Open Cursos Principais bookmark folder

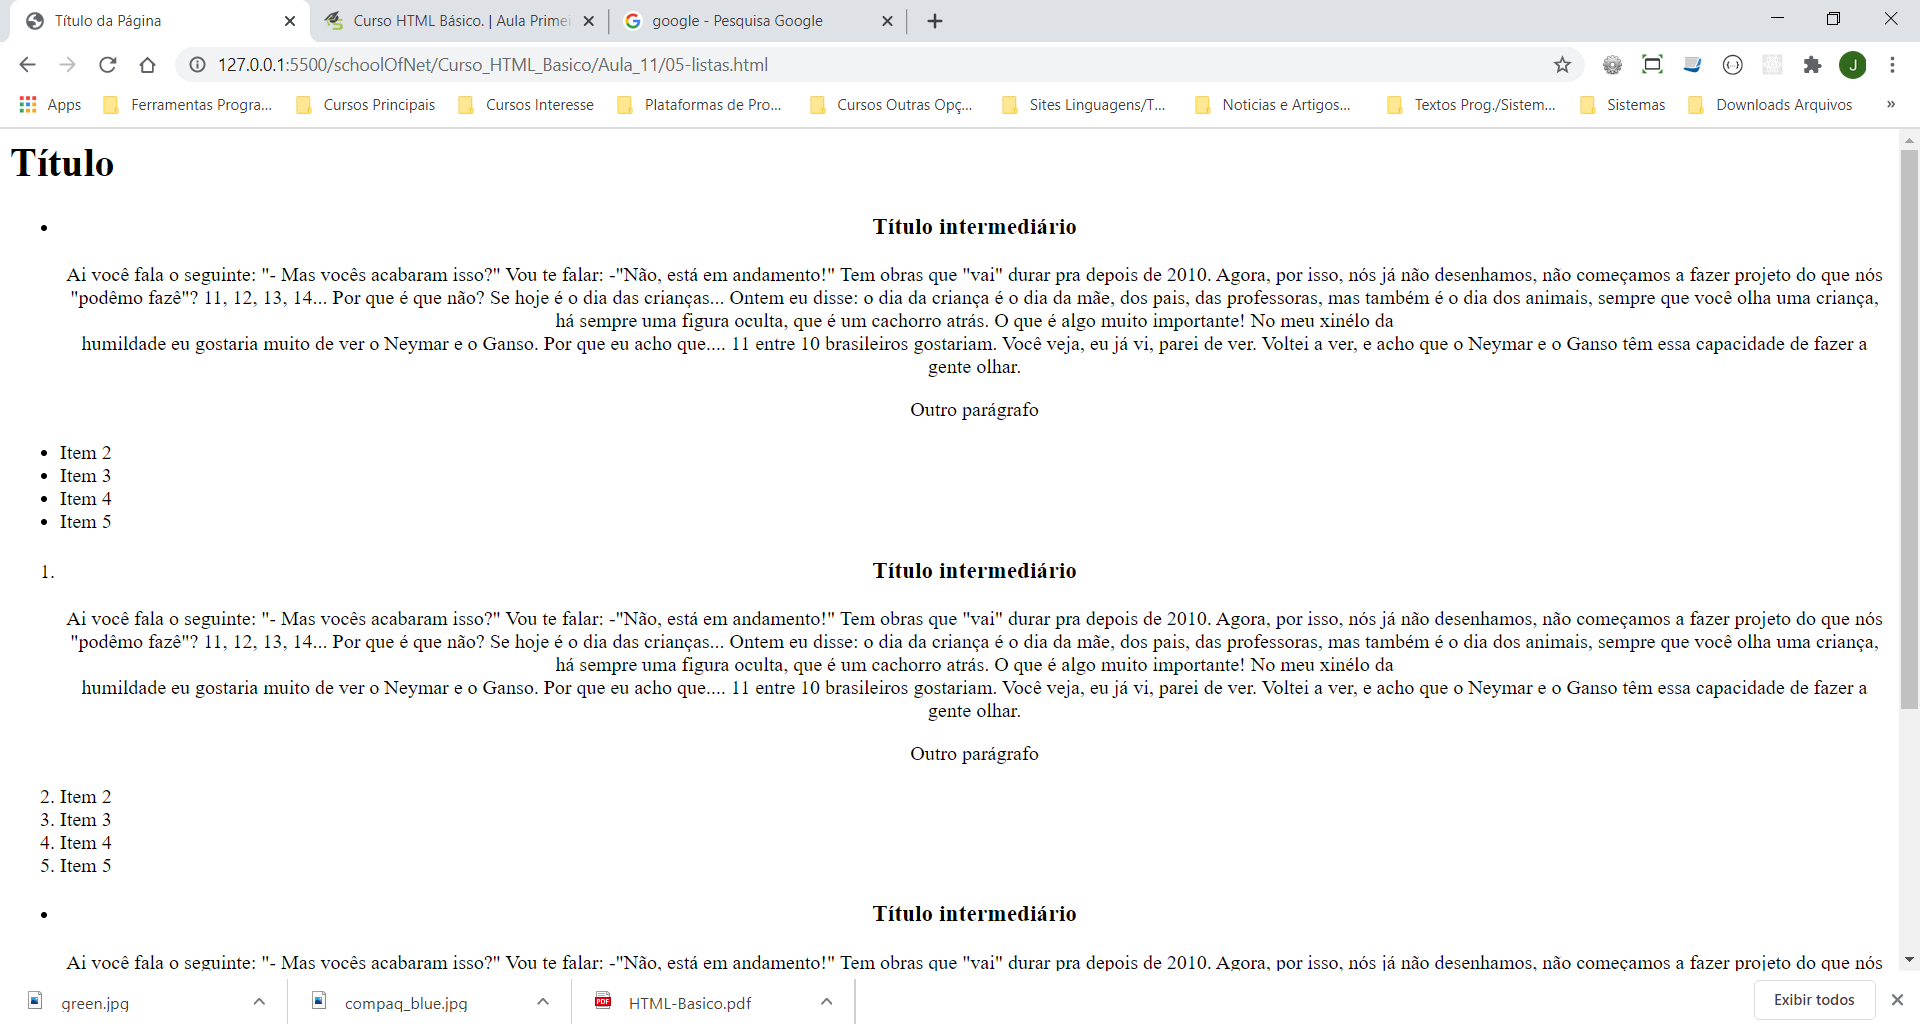pos(366,105)
